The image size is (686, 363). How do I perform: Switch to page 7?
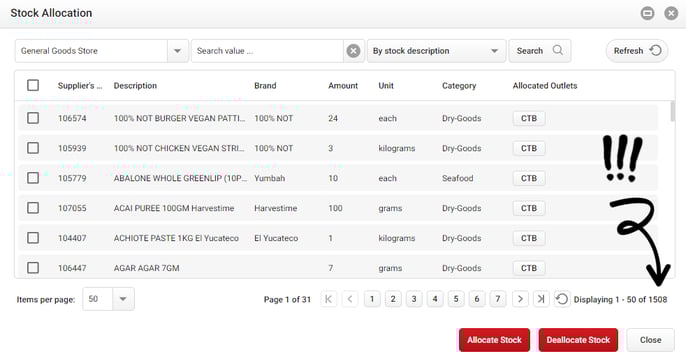click(498, 299)
